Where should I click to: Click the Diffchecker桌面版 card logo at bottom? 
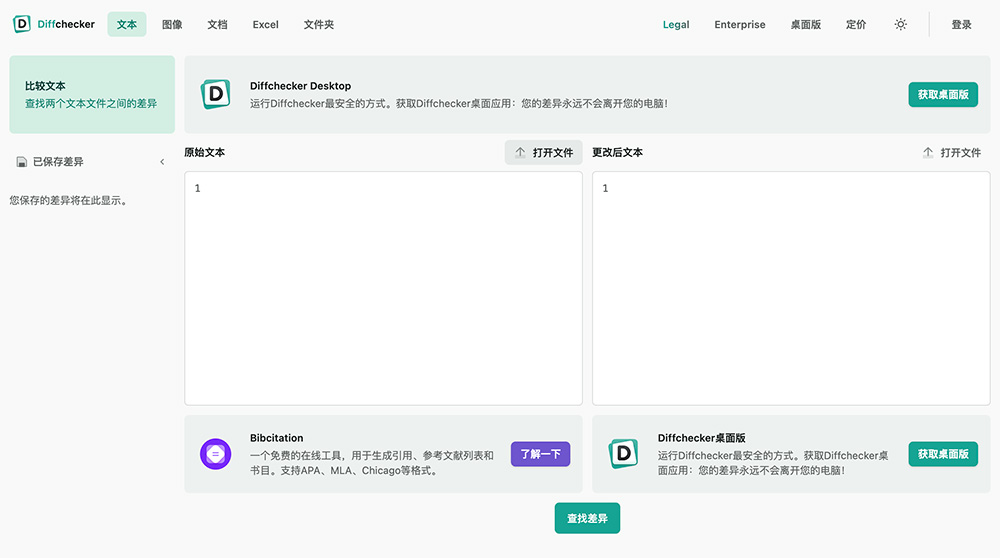(623, 454)
